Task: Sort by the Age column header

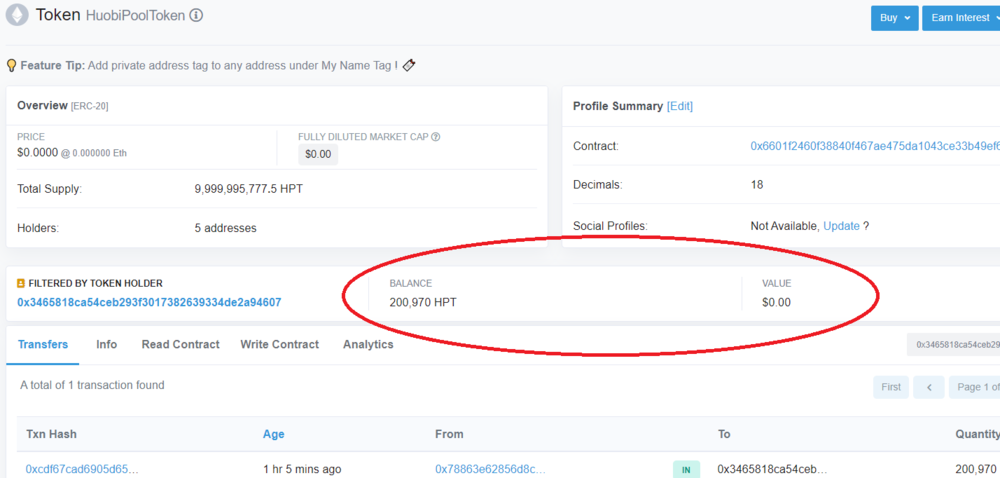Action: tap(274, 434)
